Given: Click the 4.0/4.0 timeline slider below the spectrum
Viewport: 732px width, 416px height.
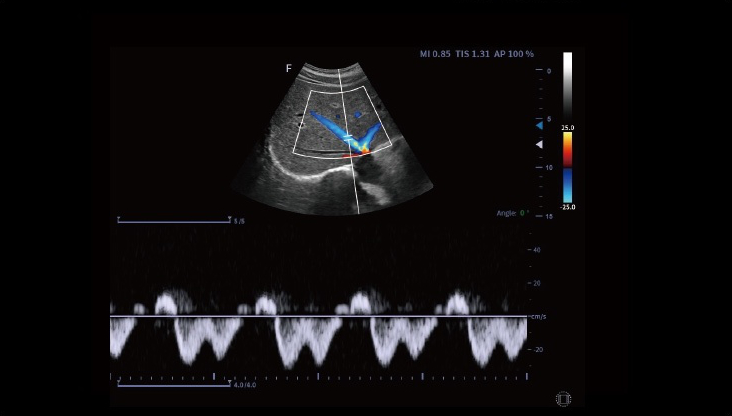Looking at the screenshot, I should (x=175, y=383).
